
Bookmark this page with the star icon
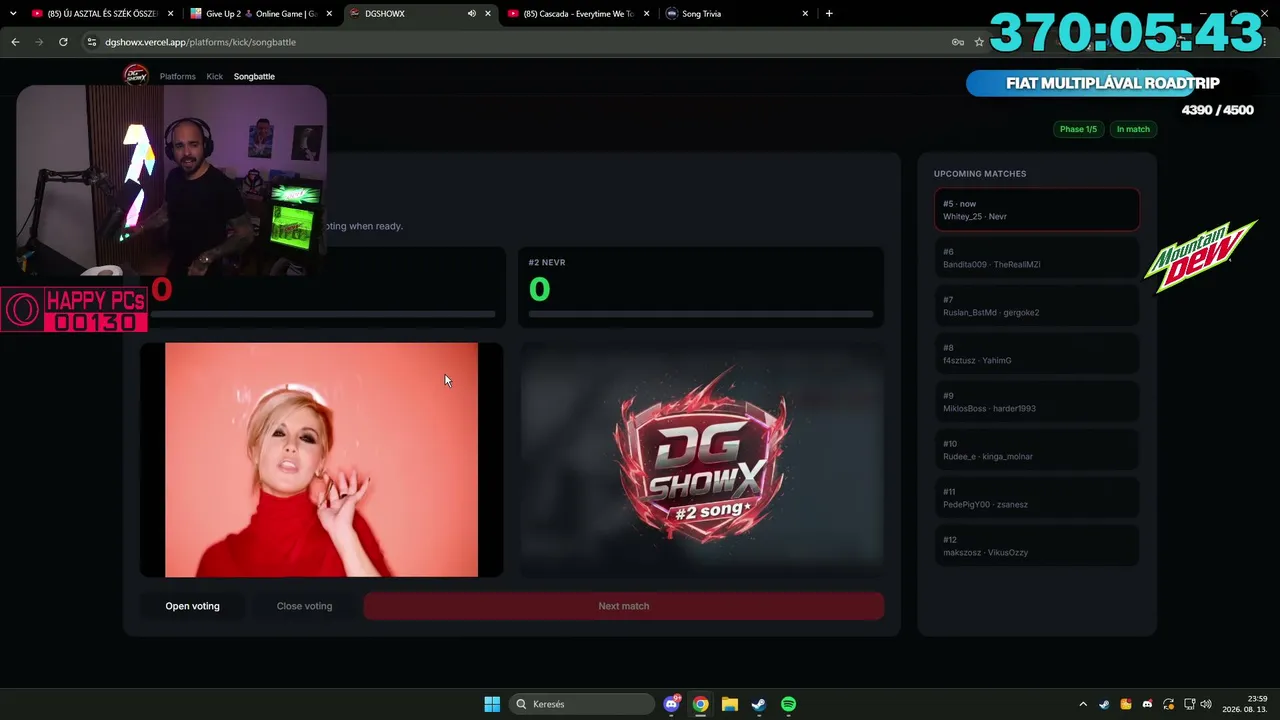(x=979, y=42)
